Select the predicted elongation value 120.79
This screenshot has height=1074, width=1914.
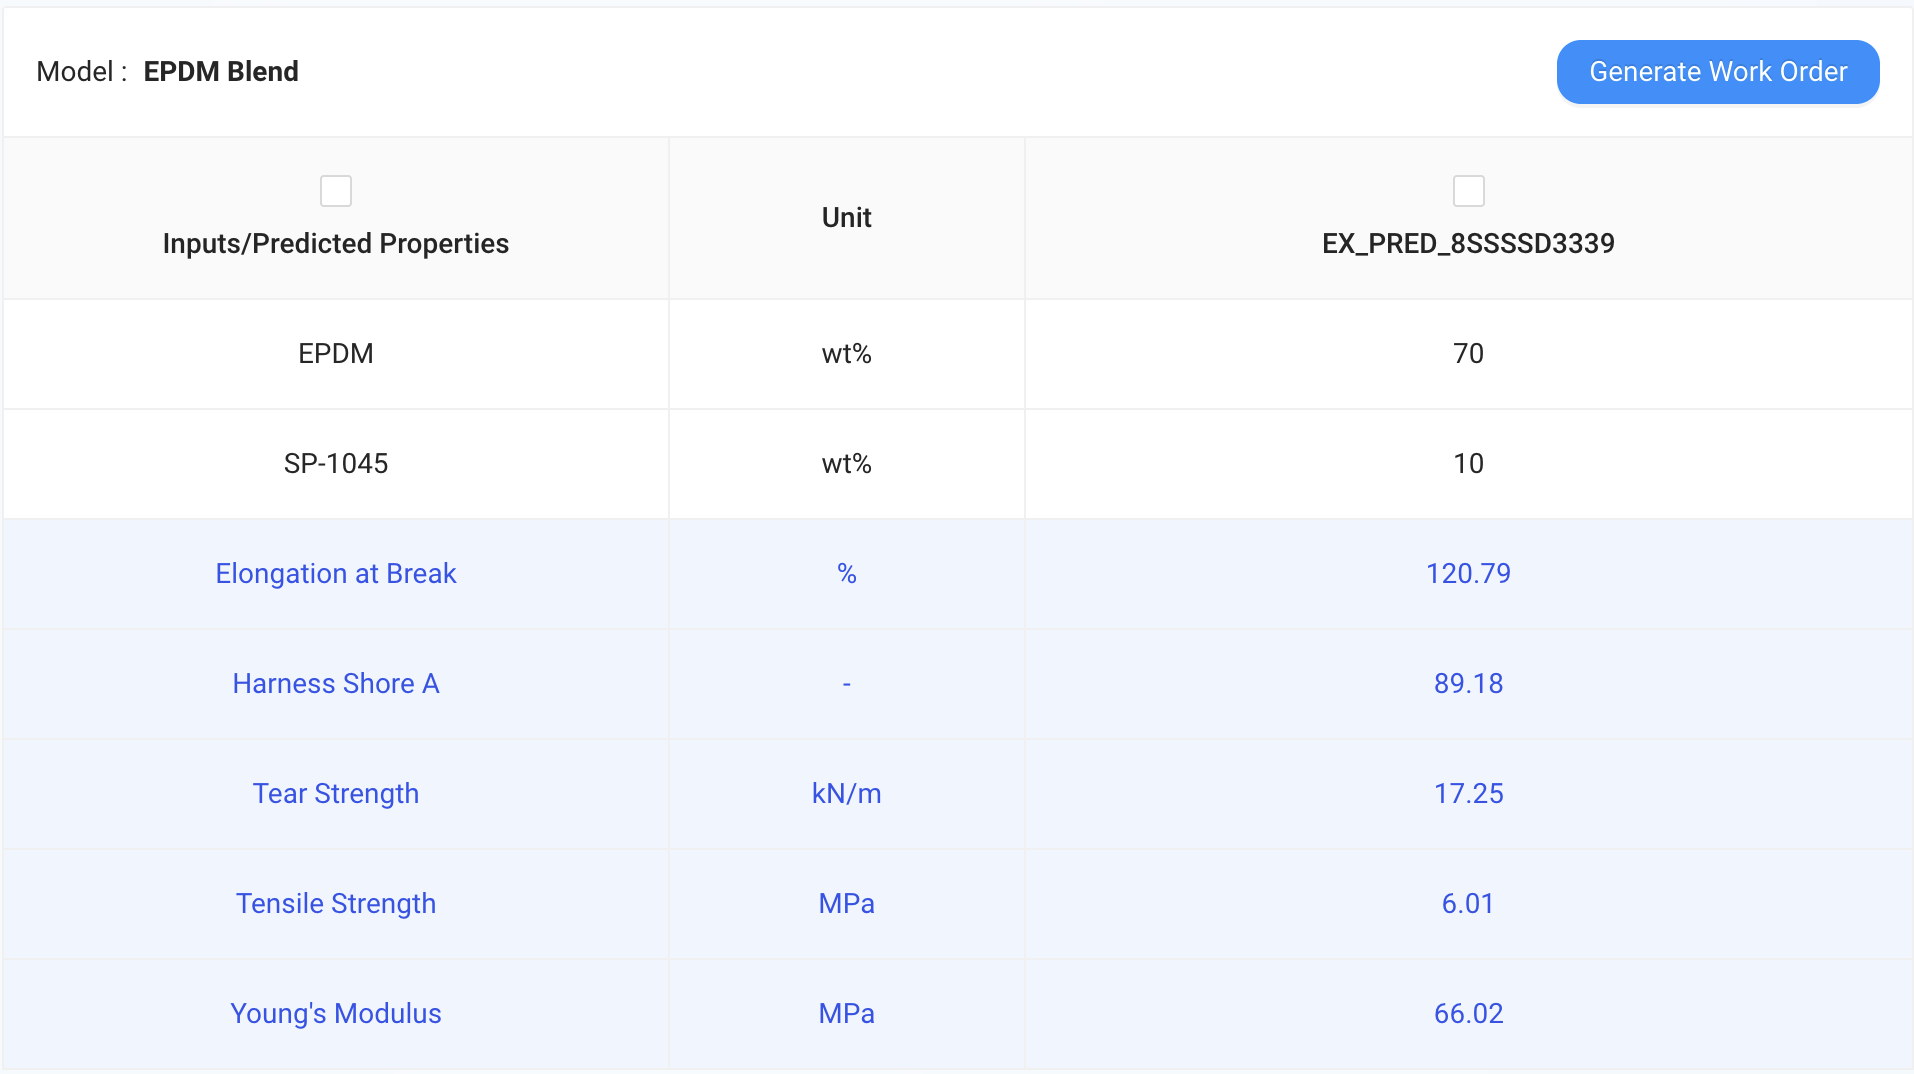click(1468, 574)
